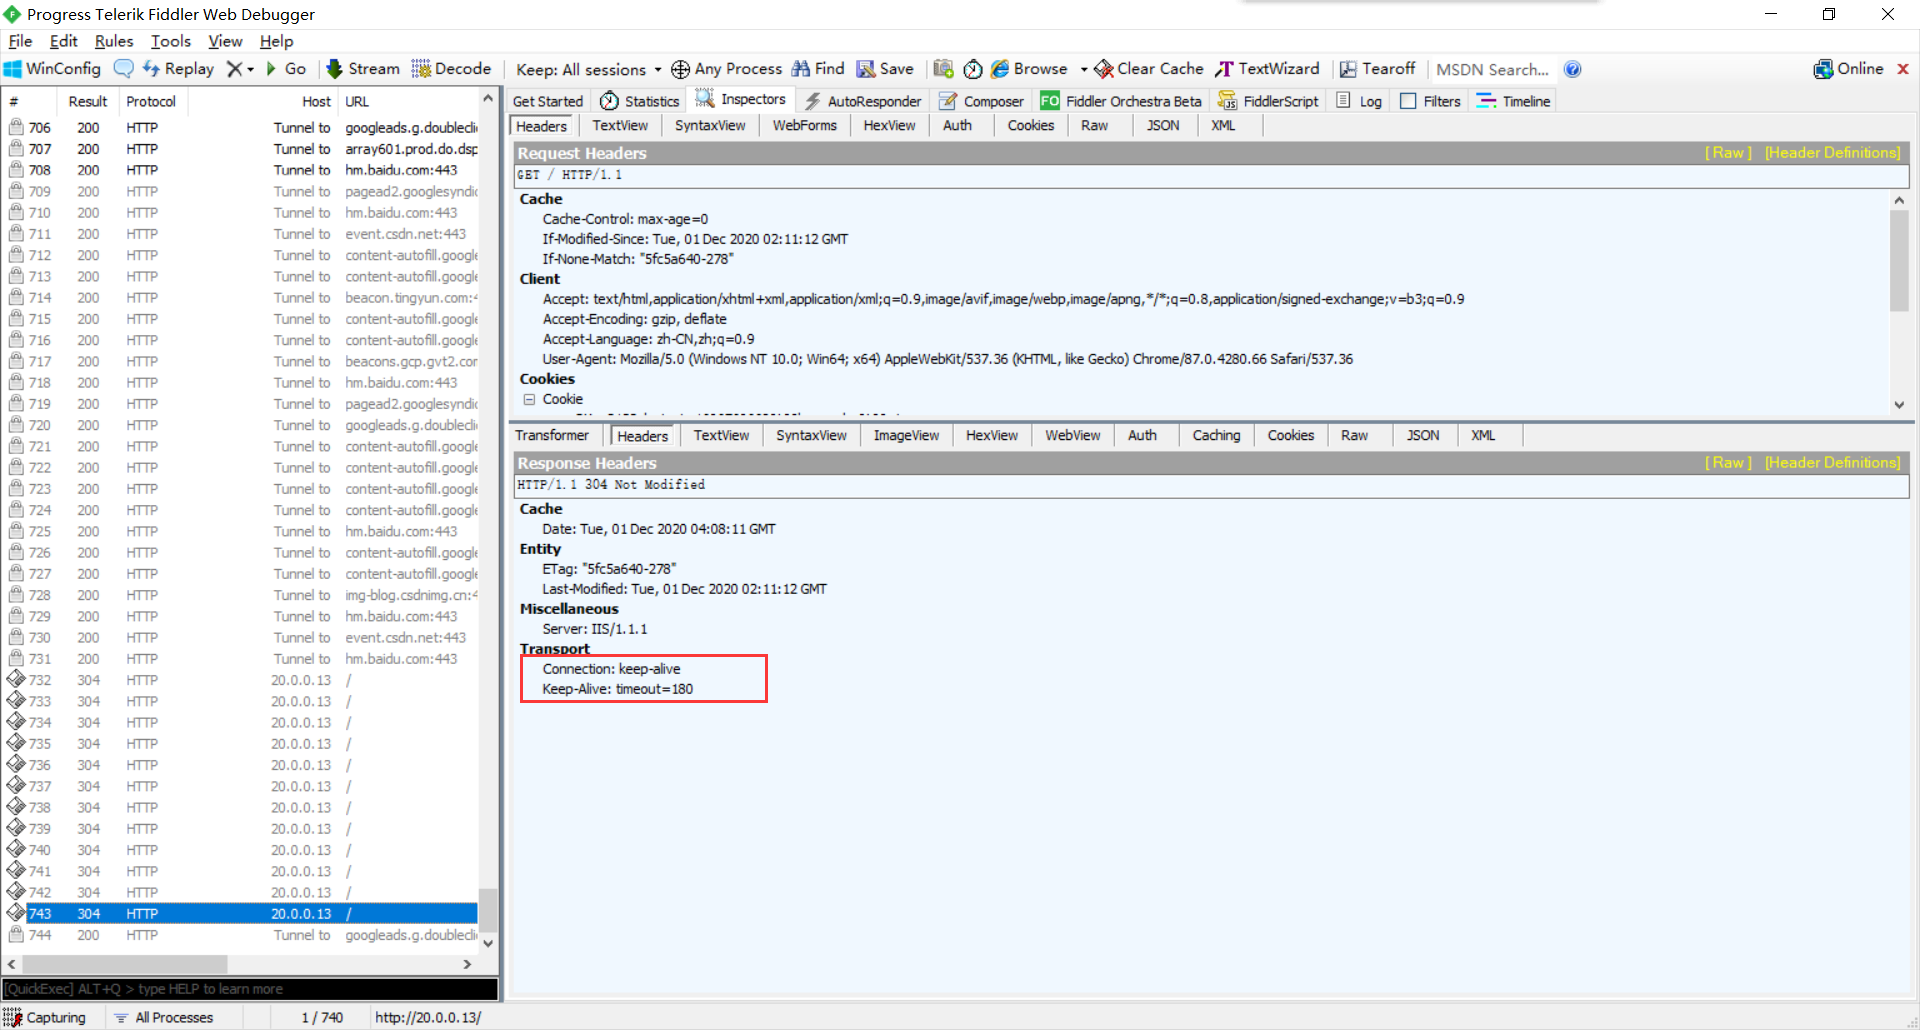Click the comment speech-bubble icon
This screenshot has width=1920, height=1030.
pyautogui.click(x=124, y=69)
